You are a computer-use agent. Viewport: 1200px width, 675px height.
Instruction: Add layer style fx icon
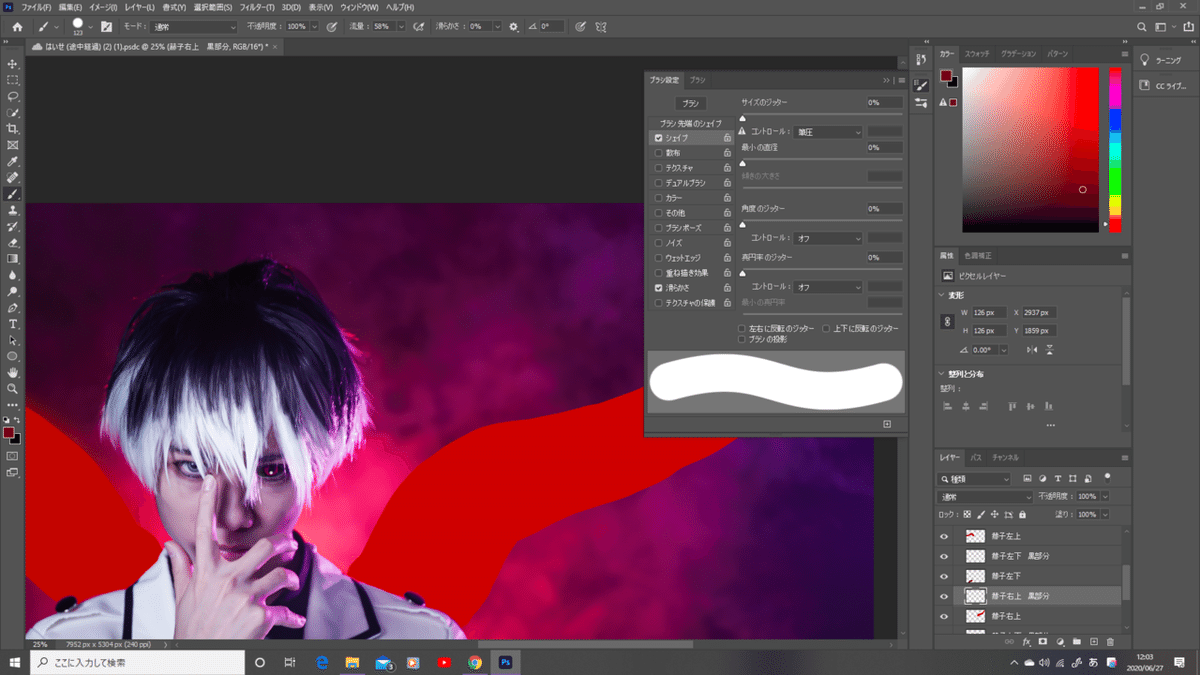[x=1026, y=641]
